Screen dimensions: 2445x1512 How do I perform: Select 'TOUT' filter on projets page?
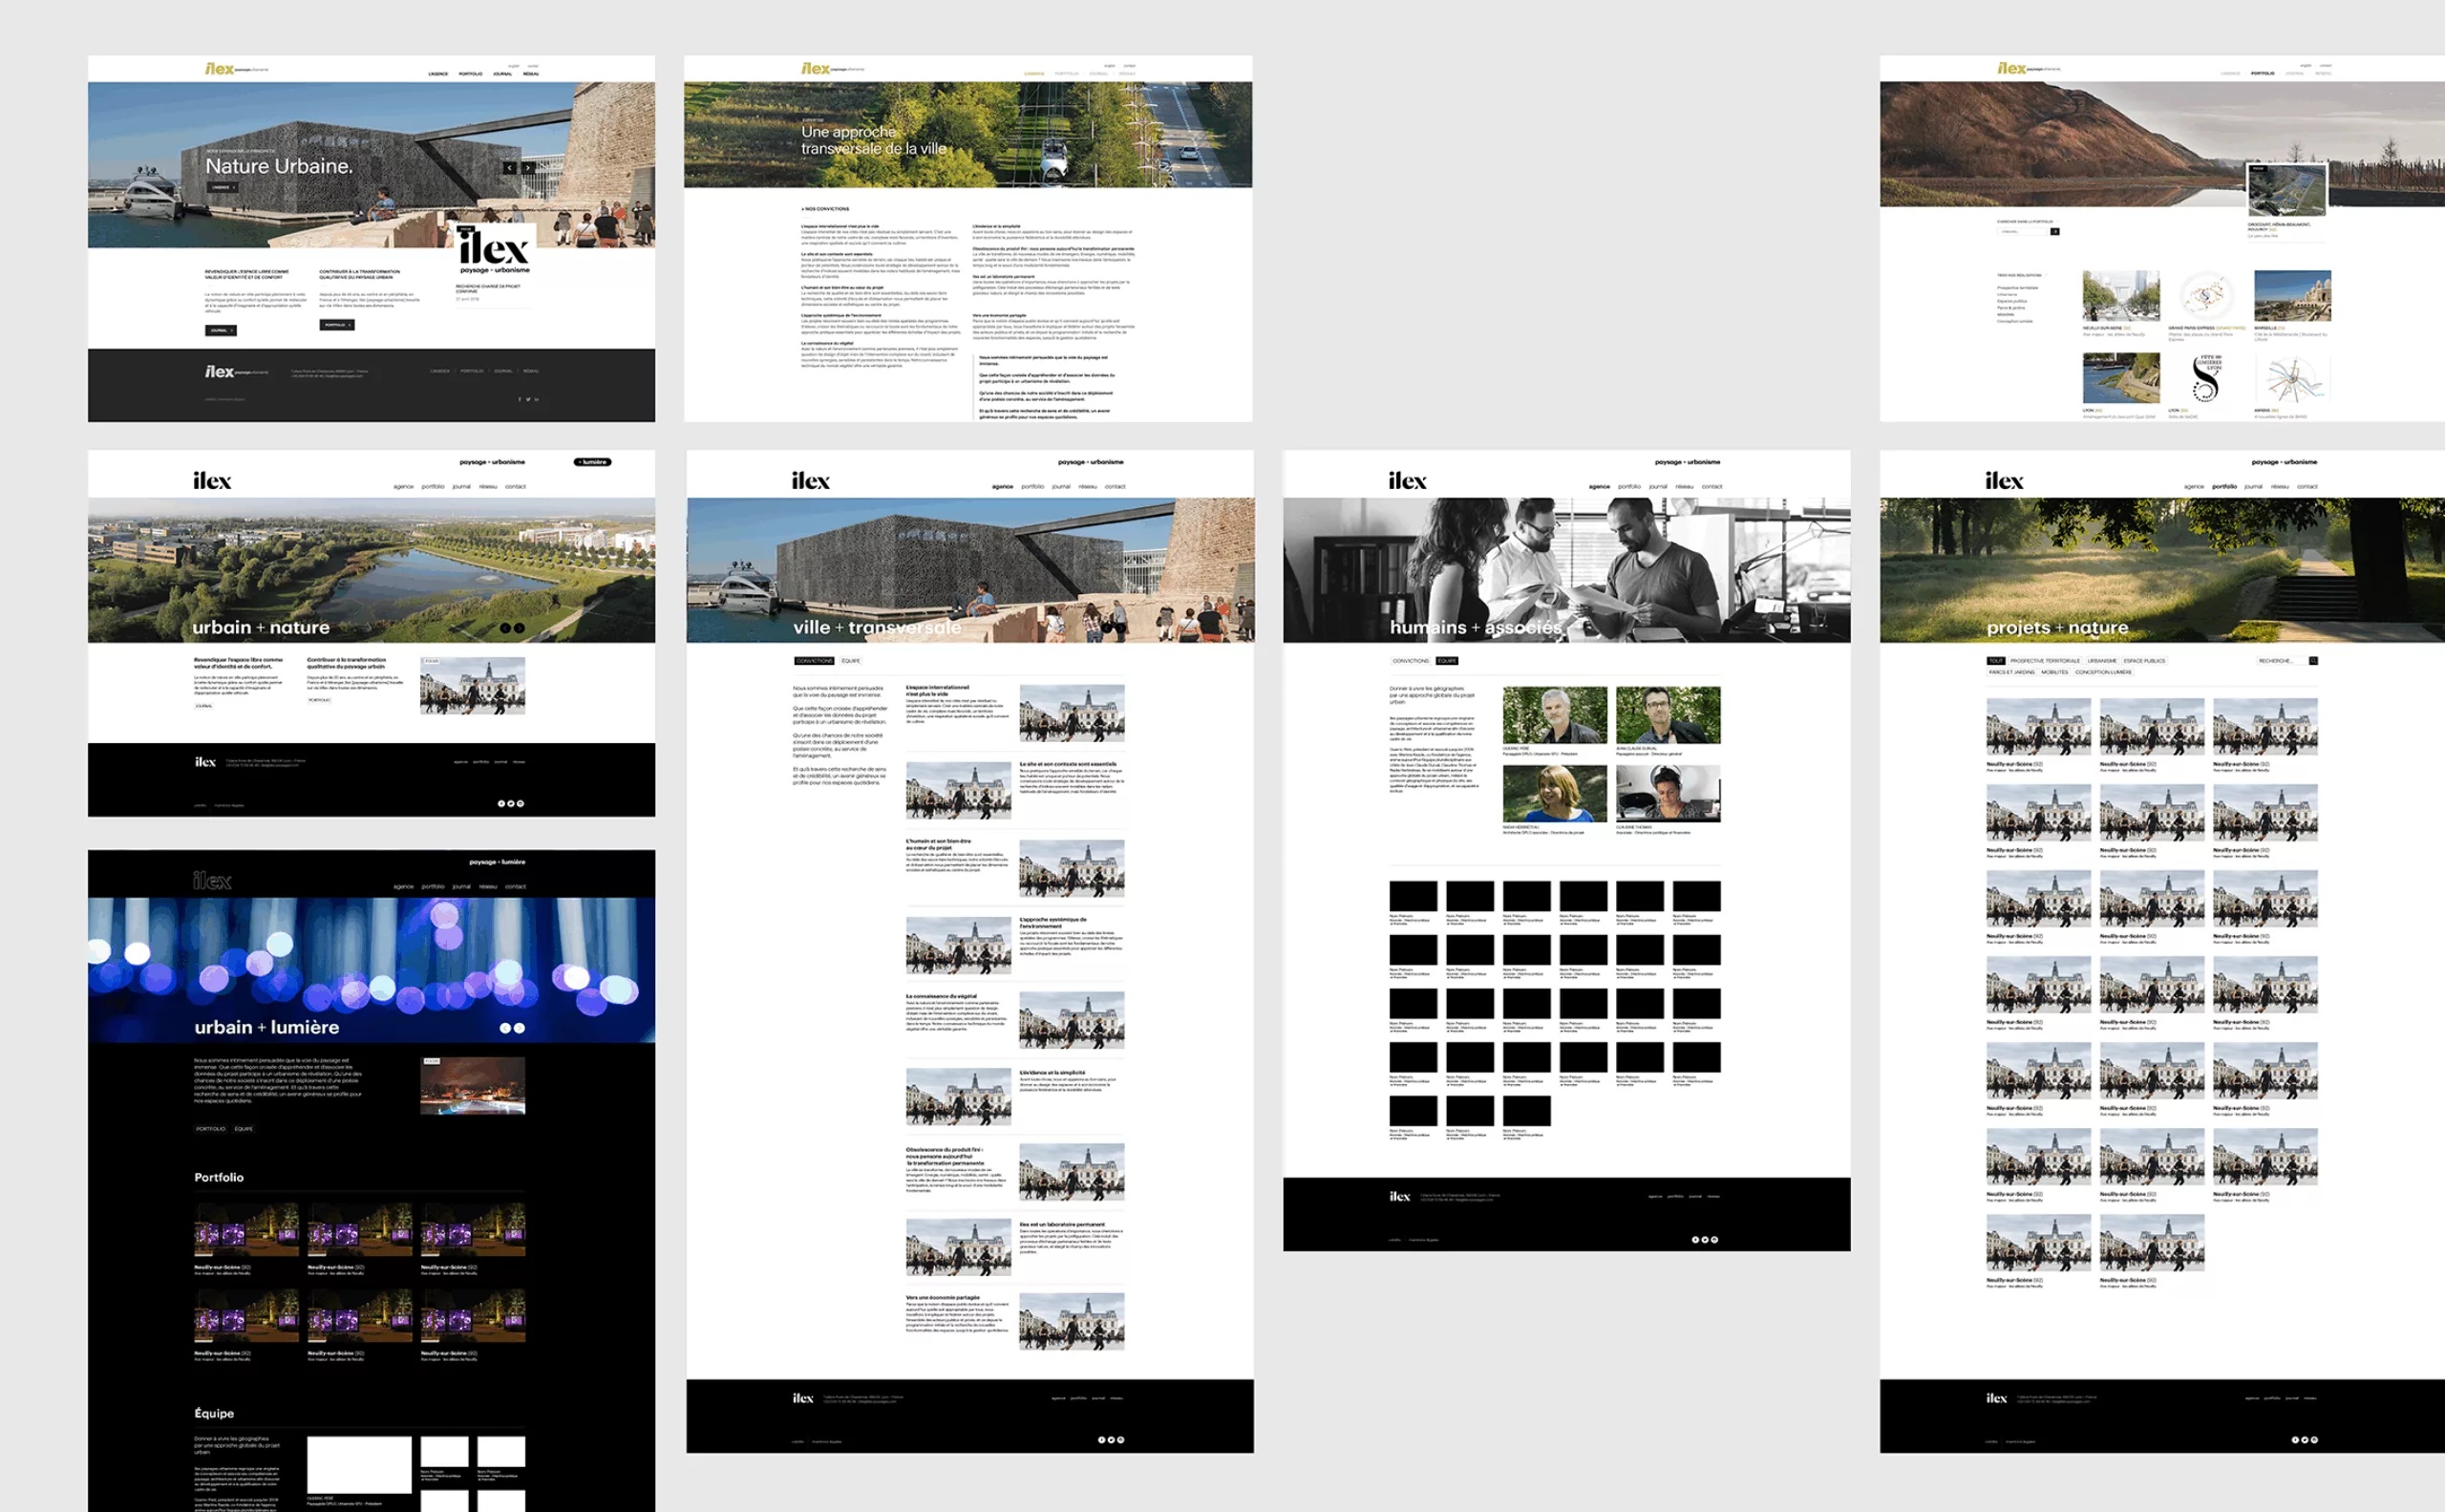tap(1995, 661)
